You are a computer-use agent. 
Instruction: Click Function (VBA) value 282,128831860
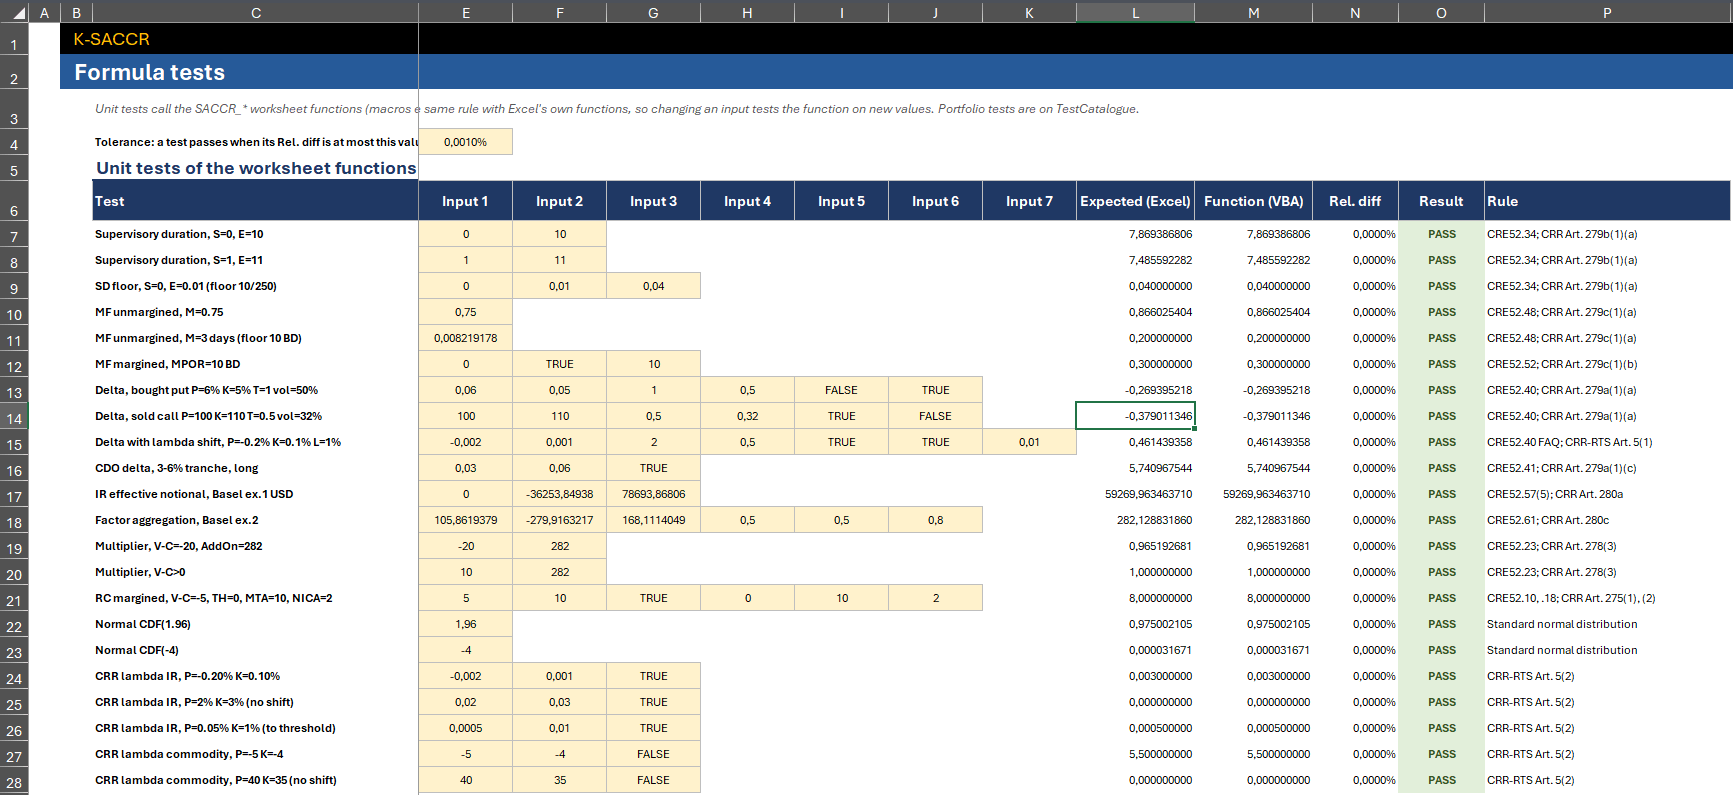pos(1253,520)
